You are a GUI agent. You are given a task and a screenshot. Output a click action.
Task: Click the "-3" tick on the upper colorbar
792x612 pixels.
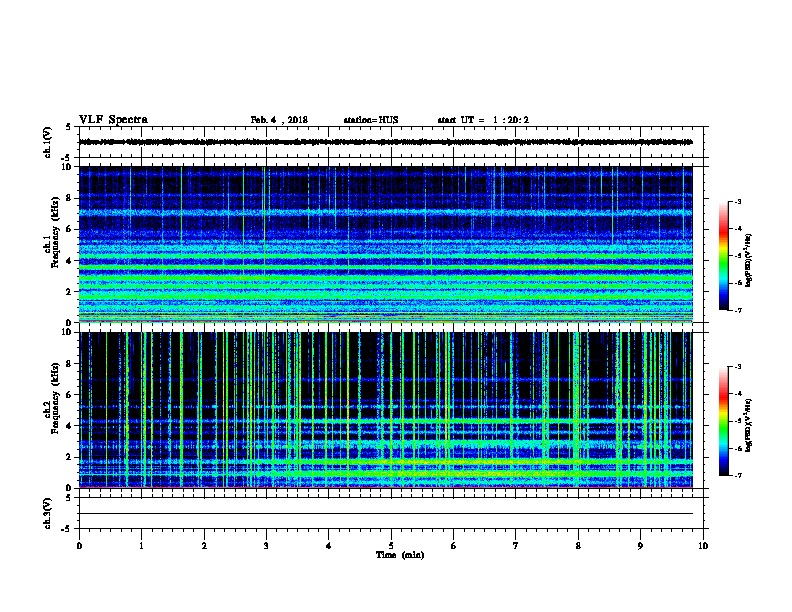click(x=738, y=202)
